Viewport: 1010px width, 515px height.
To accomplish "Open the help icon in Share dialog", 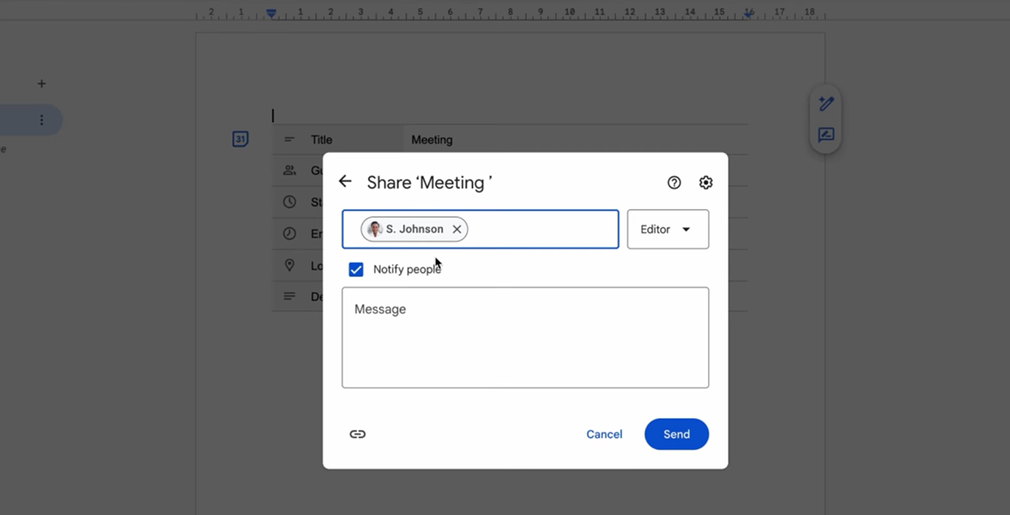I will tap(674, 183).
